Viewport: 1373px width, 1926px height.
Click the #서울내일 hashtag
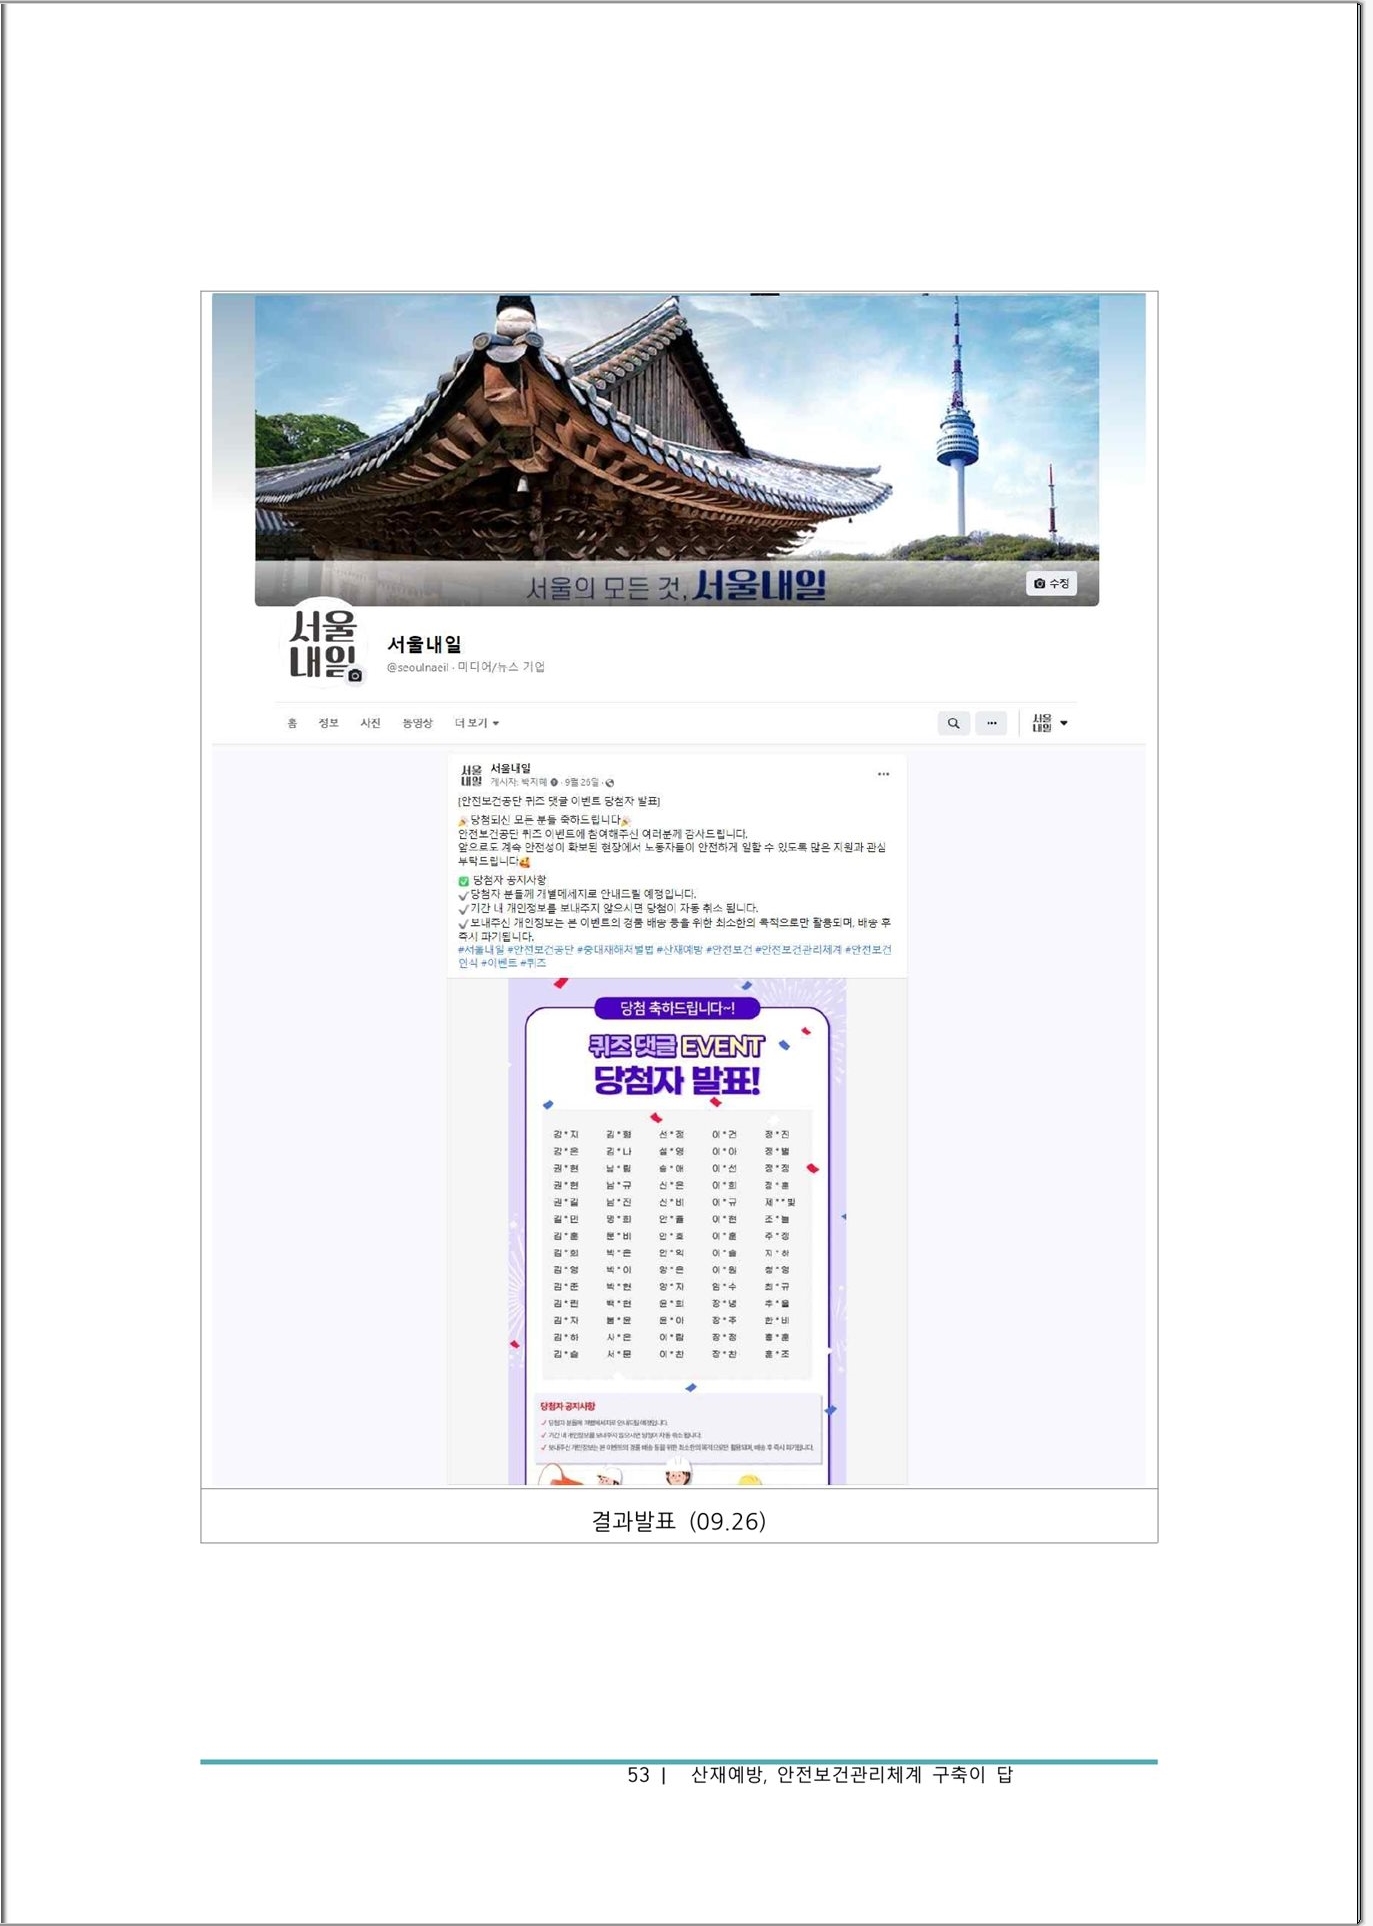click(481, 950)
